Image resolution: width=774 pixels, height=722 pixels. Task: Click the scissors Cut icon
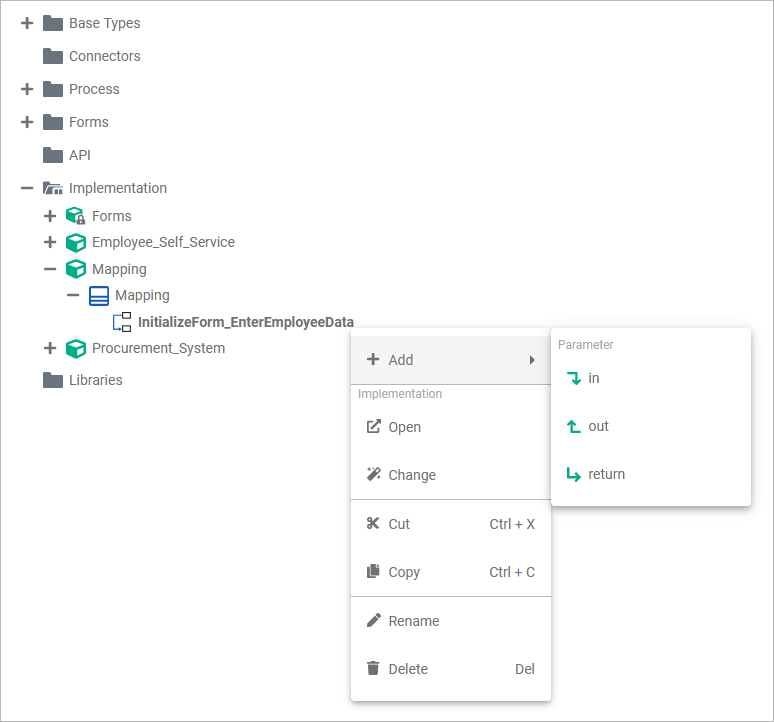pos(373,524)
